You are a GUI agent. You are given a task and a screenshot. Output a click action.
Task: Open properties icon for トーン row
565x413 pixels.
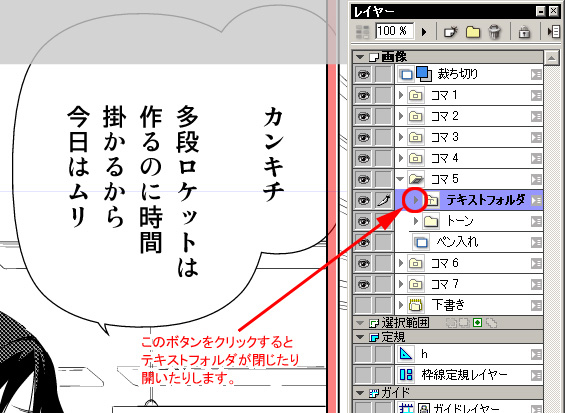[536, 221]
